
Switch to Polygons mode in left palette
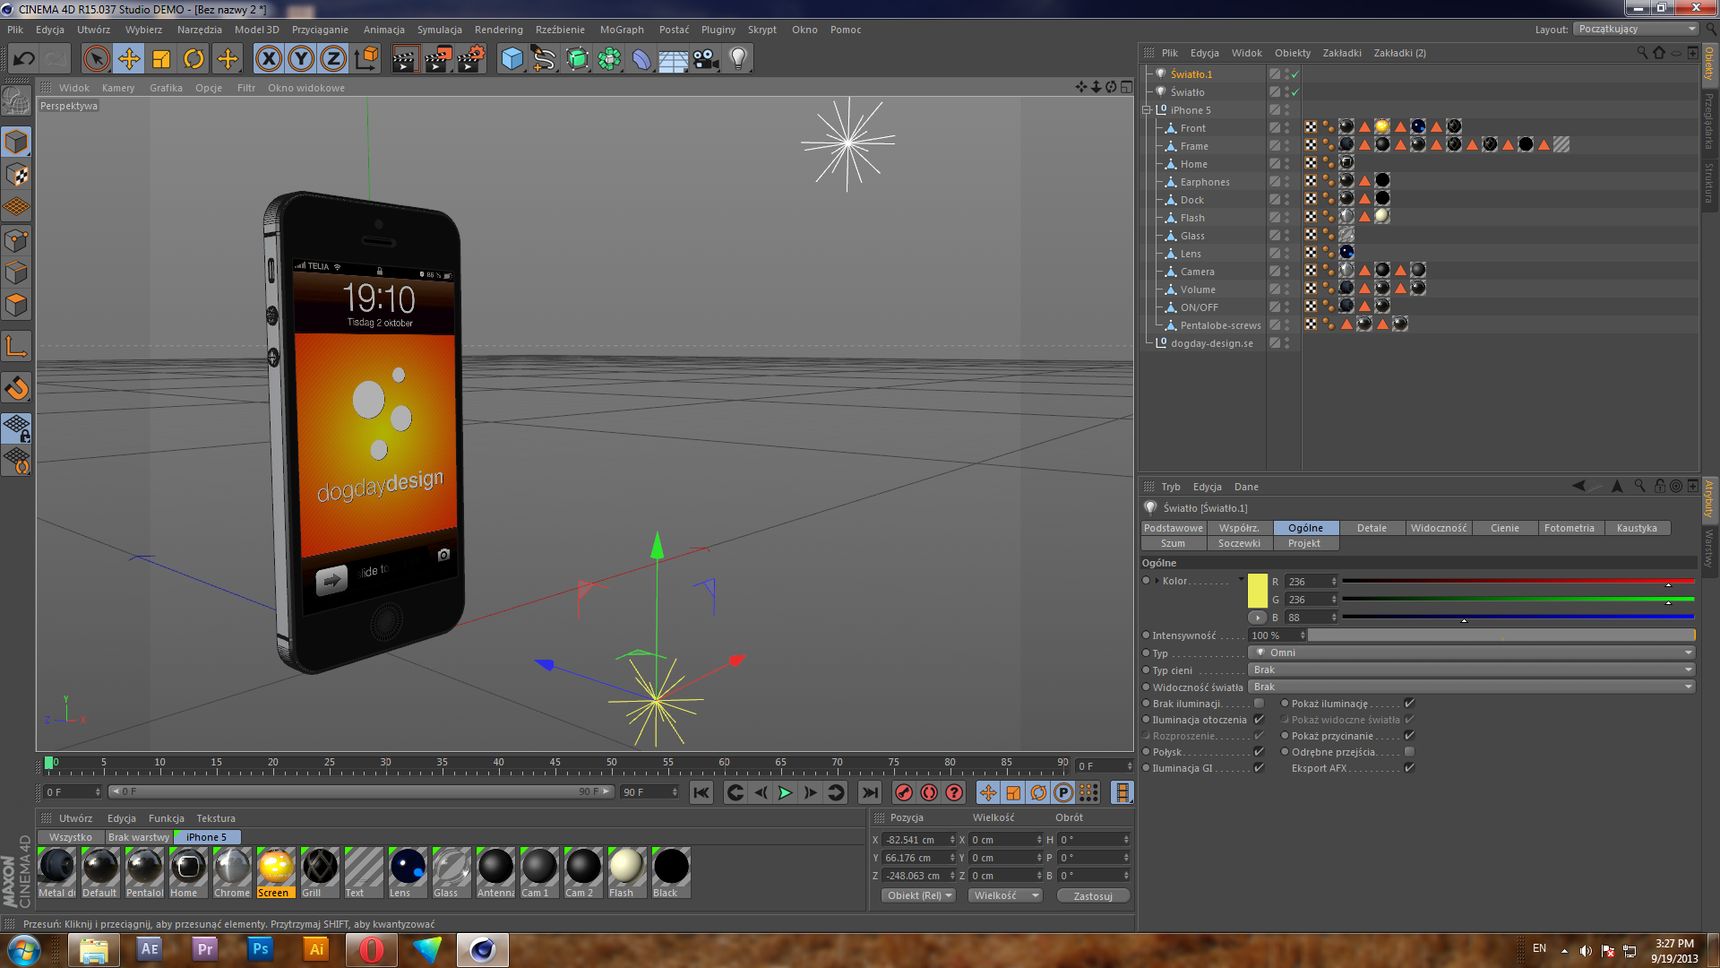click(17, 305)
